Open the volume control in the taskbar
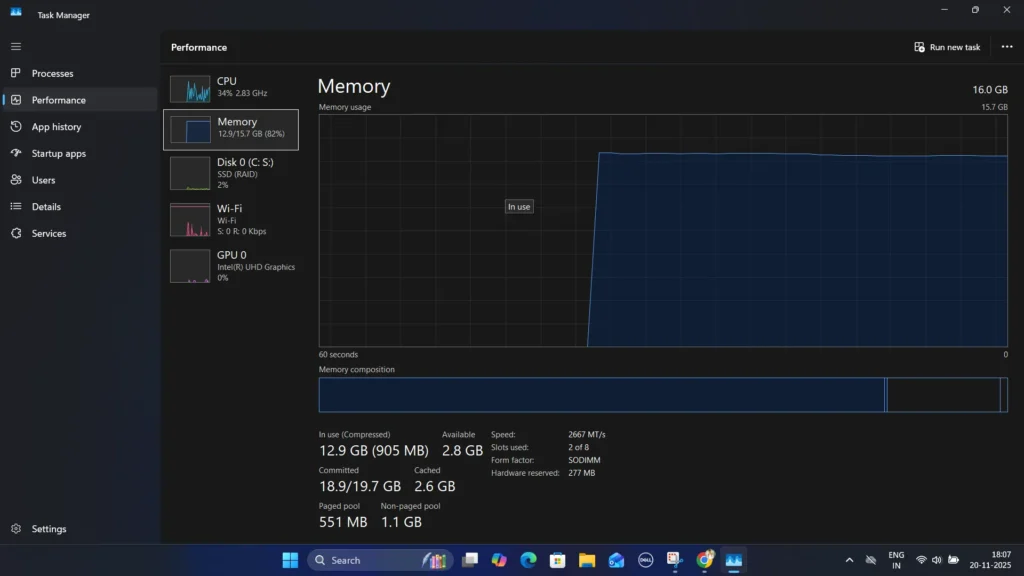The height and width of the screenshot is (576, 1024). click(935, 560)
